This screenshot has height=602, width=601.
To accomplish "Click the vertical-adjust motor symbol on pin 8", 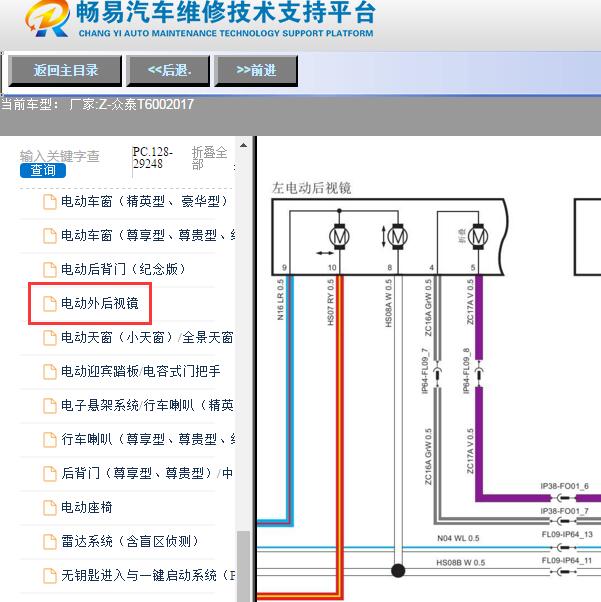I will pos(397,236).
